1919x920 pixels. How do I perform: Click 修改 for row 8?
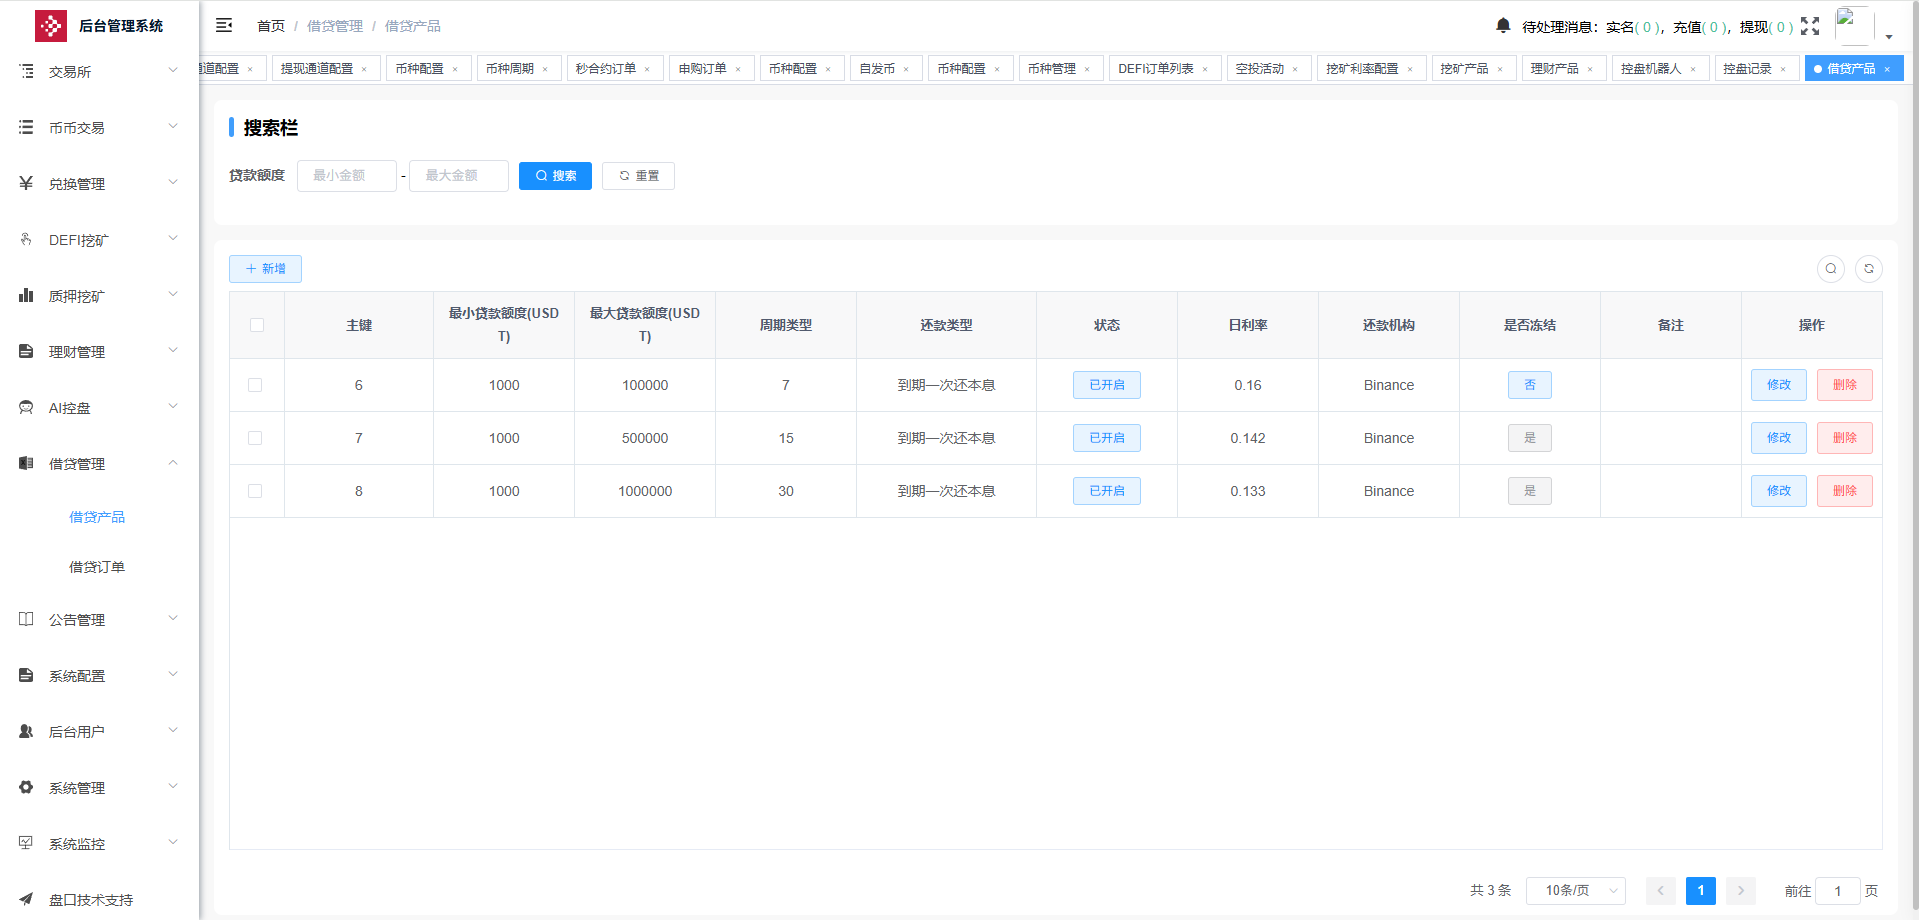1778,491
